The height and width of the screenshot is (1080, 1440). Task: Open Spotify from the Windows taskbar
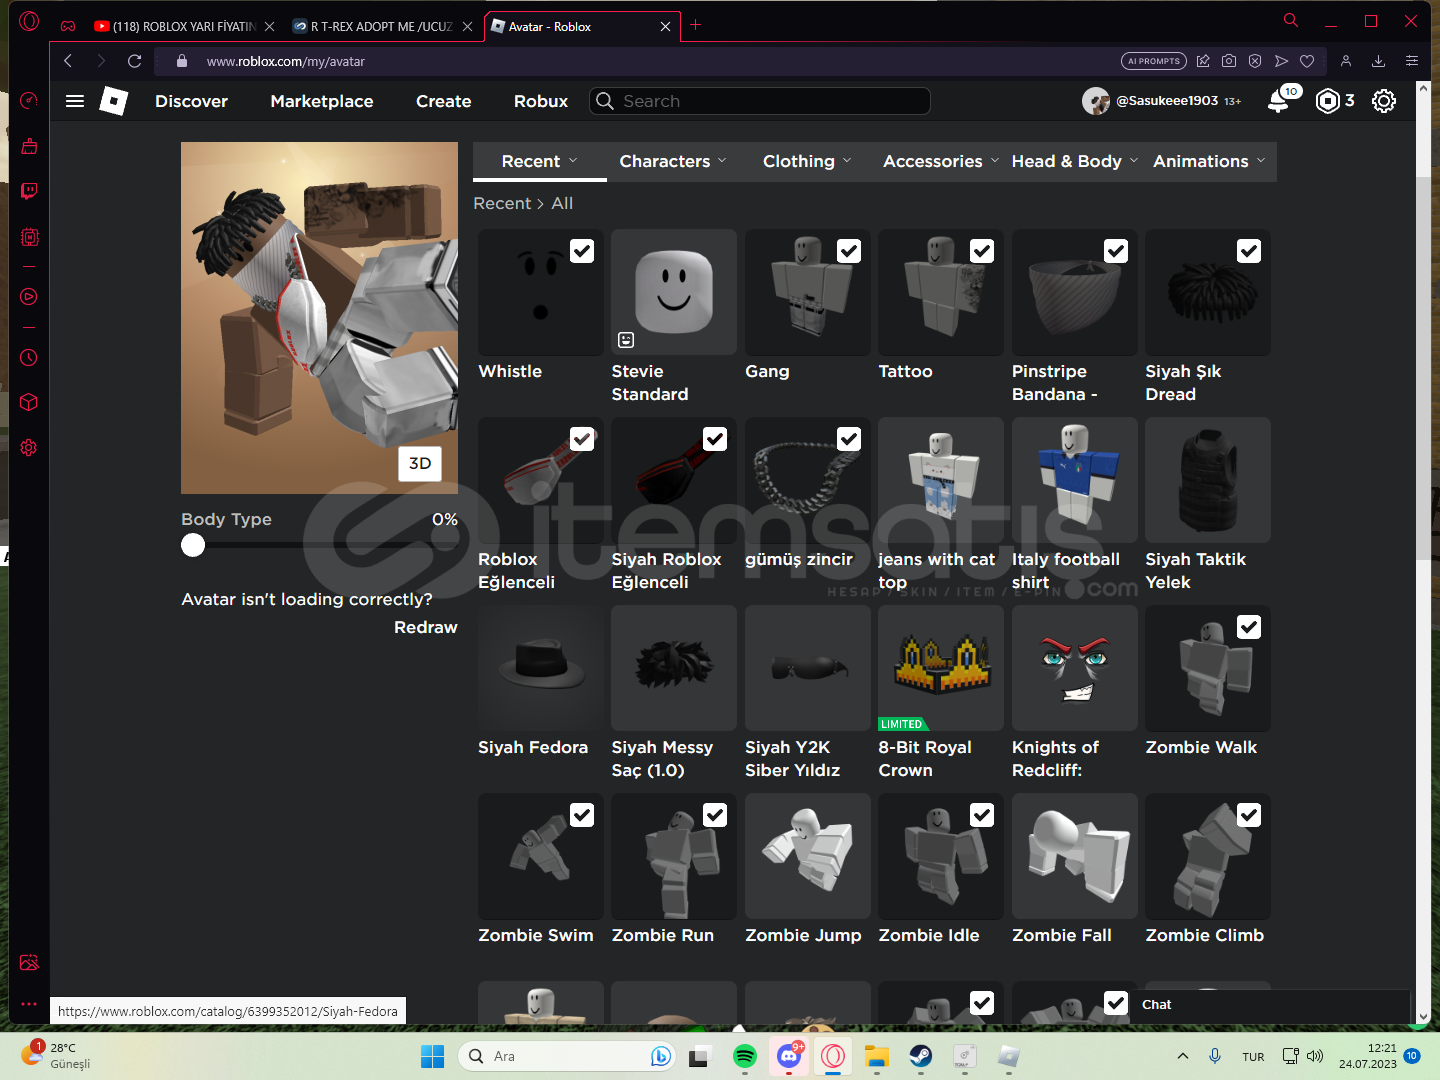pyautogui.click(x=744, y=1056)
